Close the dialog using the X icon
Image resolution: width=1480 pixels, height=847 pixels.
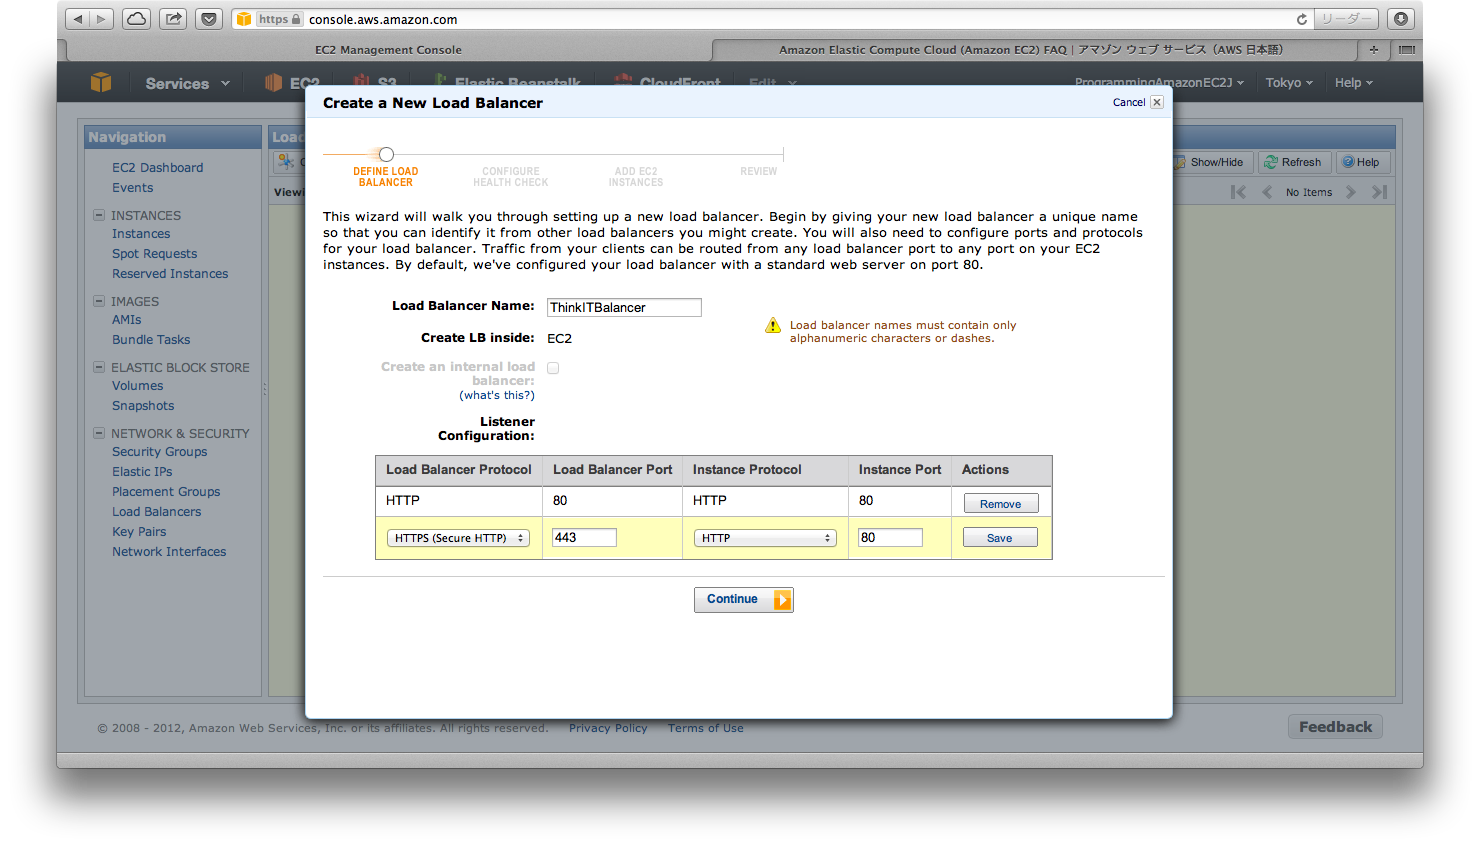tap(1156, 102)
